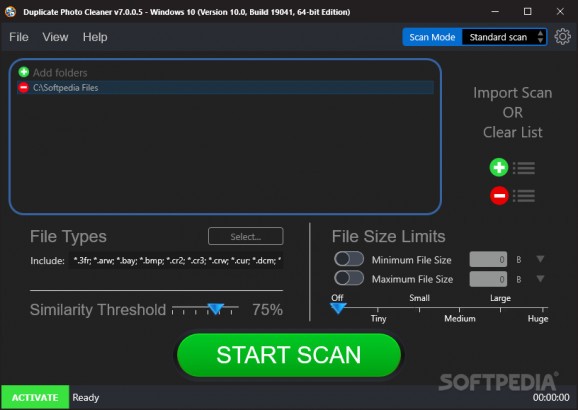Click the Include file types field
This screenshot has width=578, height=410.
click(176, 261)
